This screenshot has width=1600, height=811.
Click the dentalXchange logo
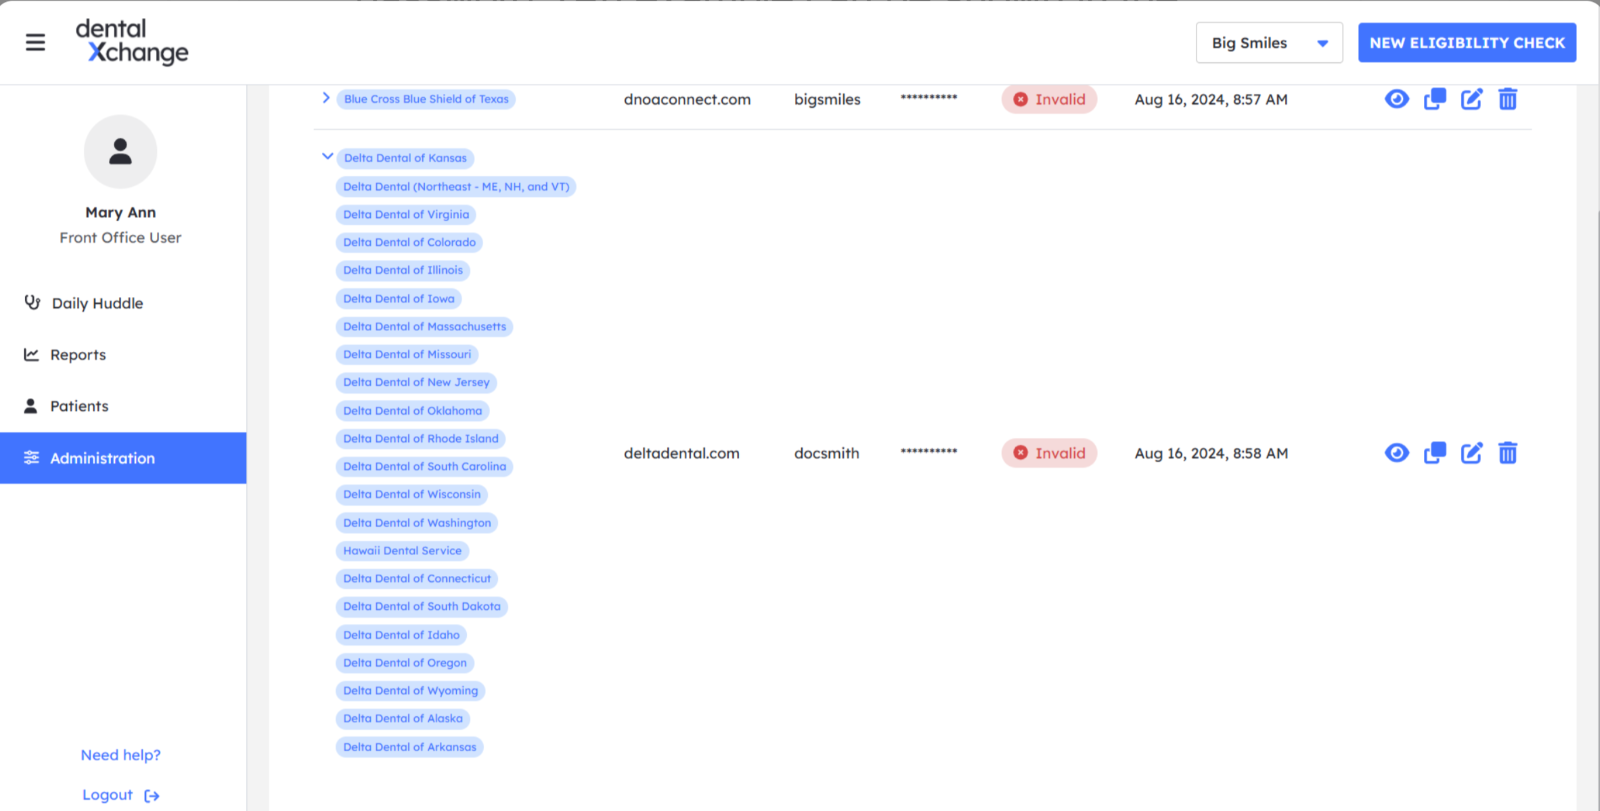(x=132, y=42)
